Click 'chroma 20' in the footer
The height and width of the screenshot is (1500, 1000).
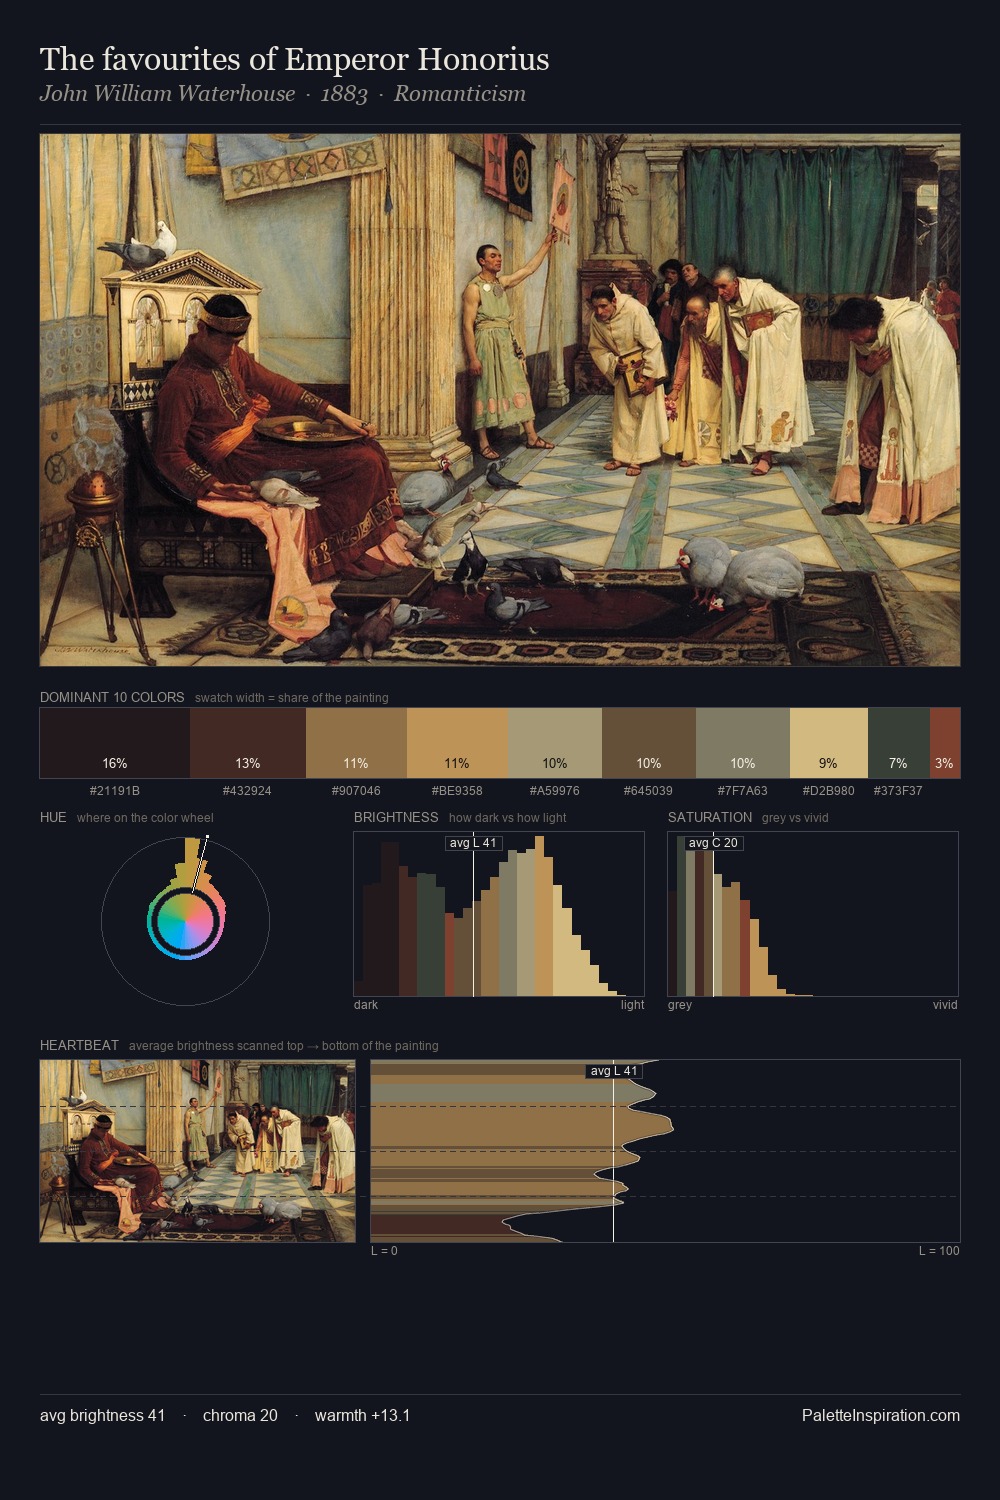tap(240, 1415)
